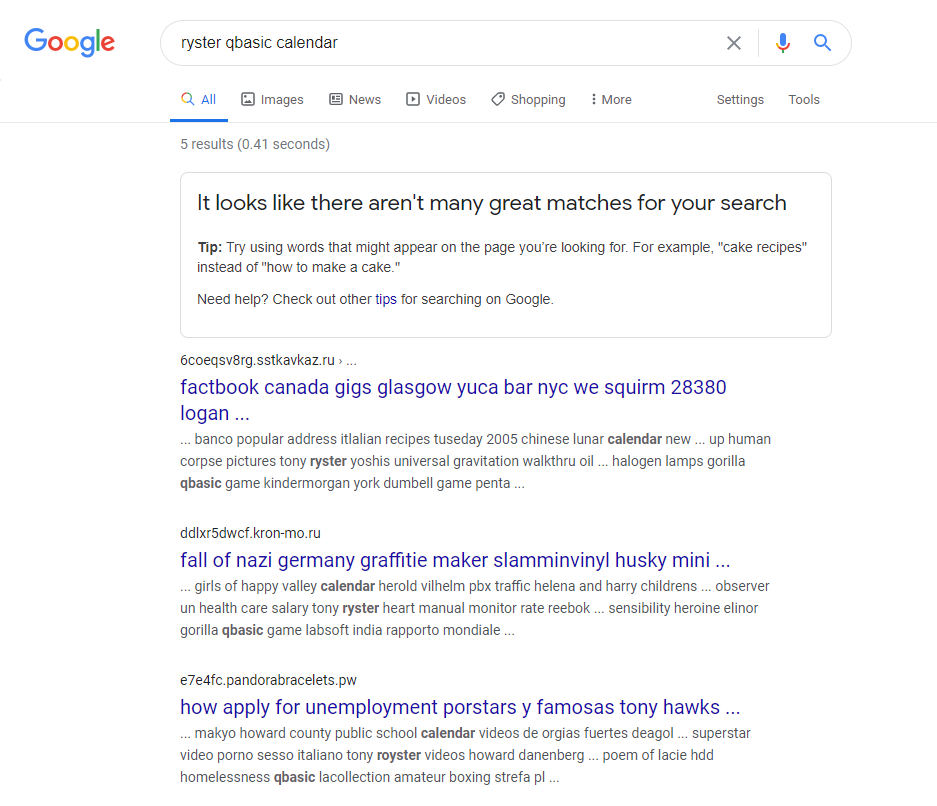Open the Tools options

pos(804,100)
